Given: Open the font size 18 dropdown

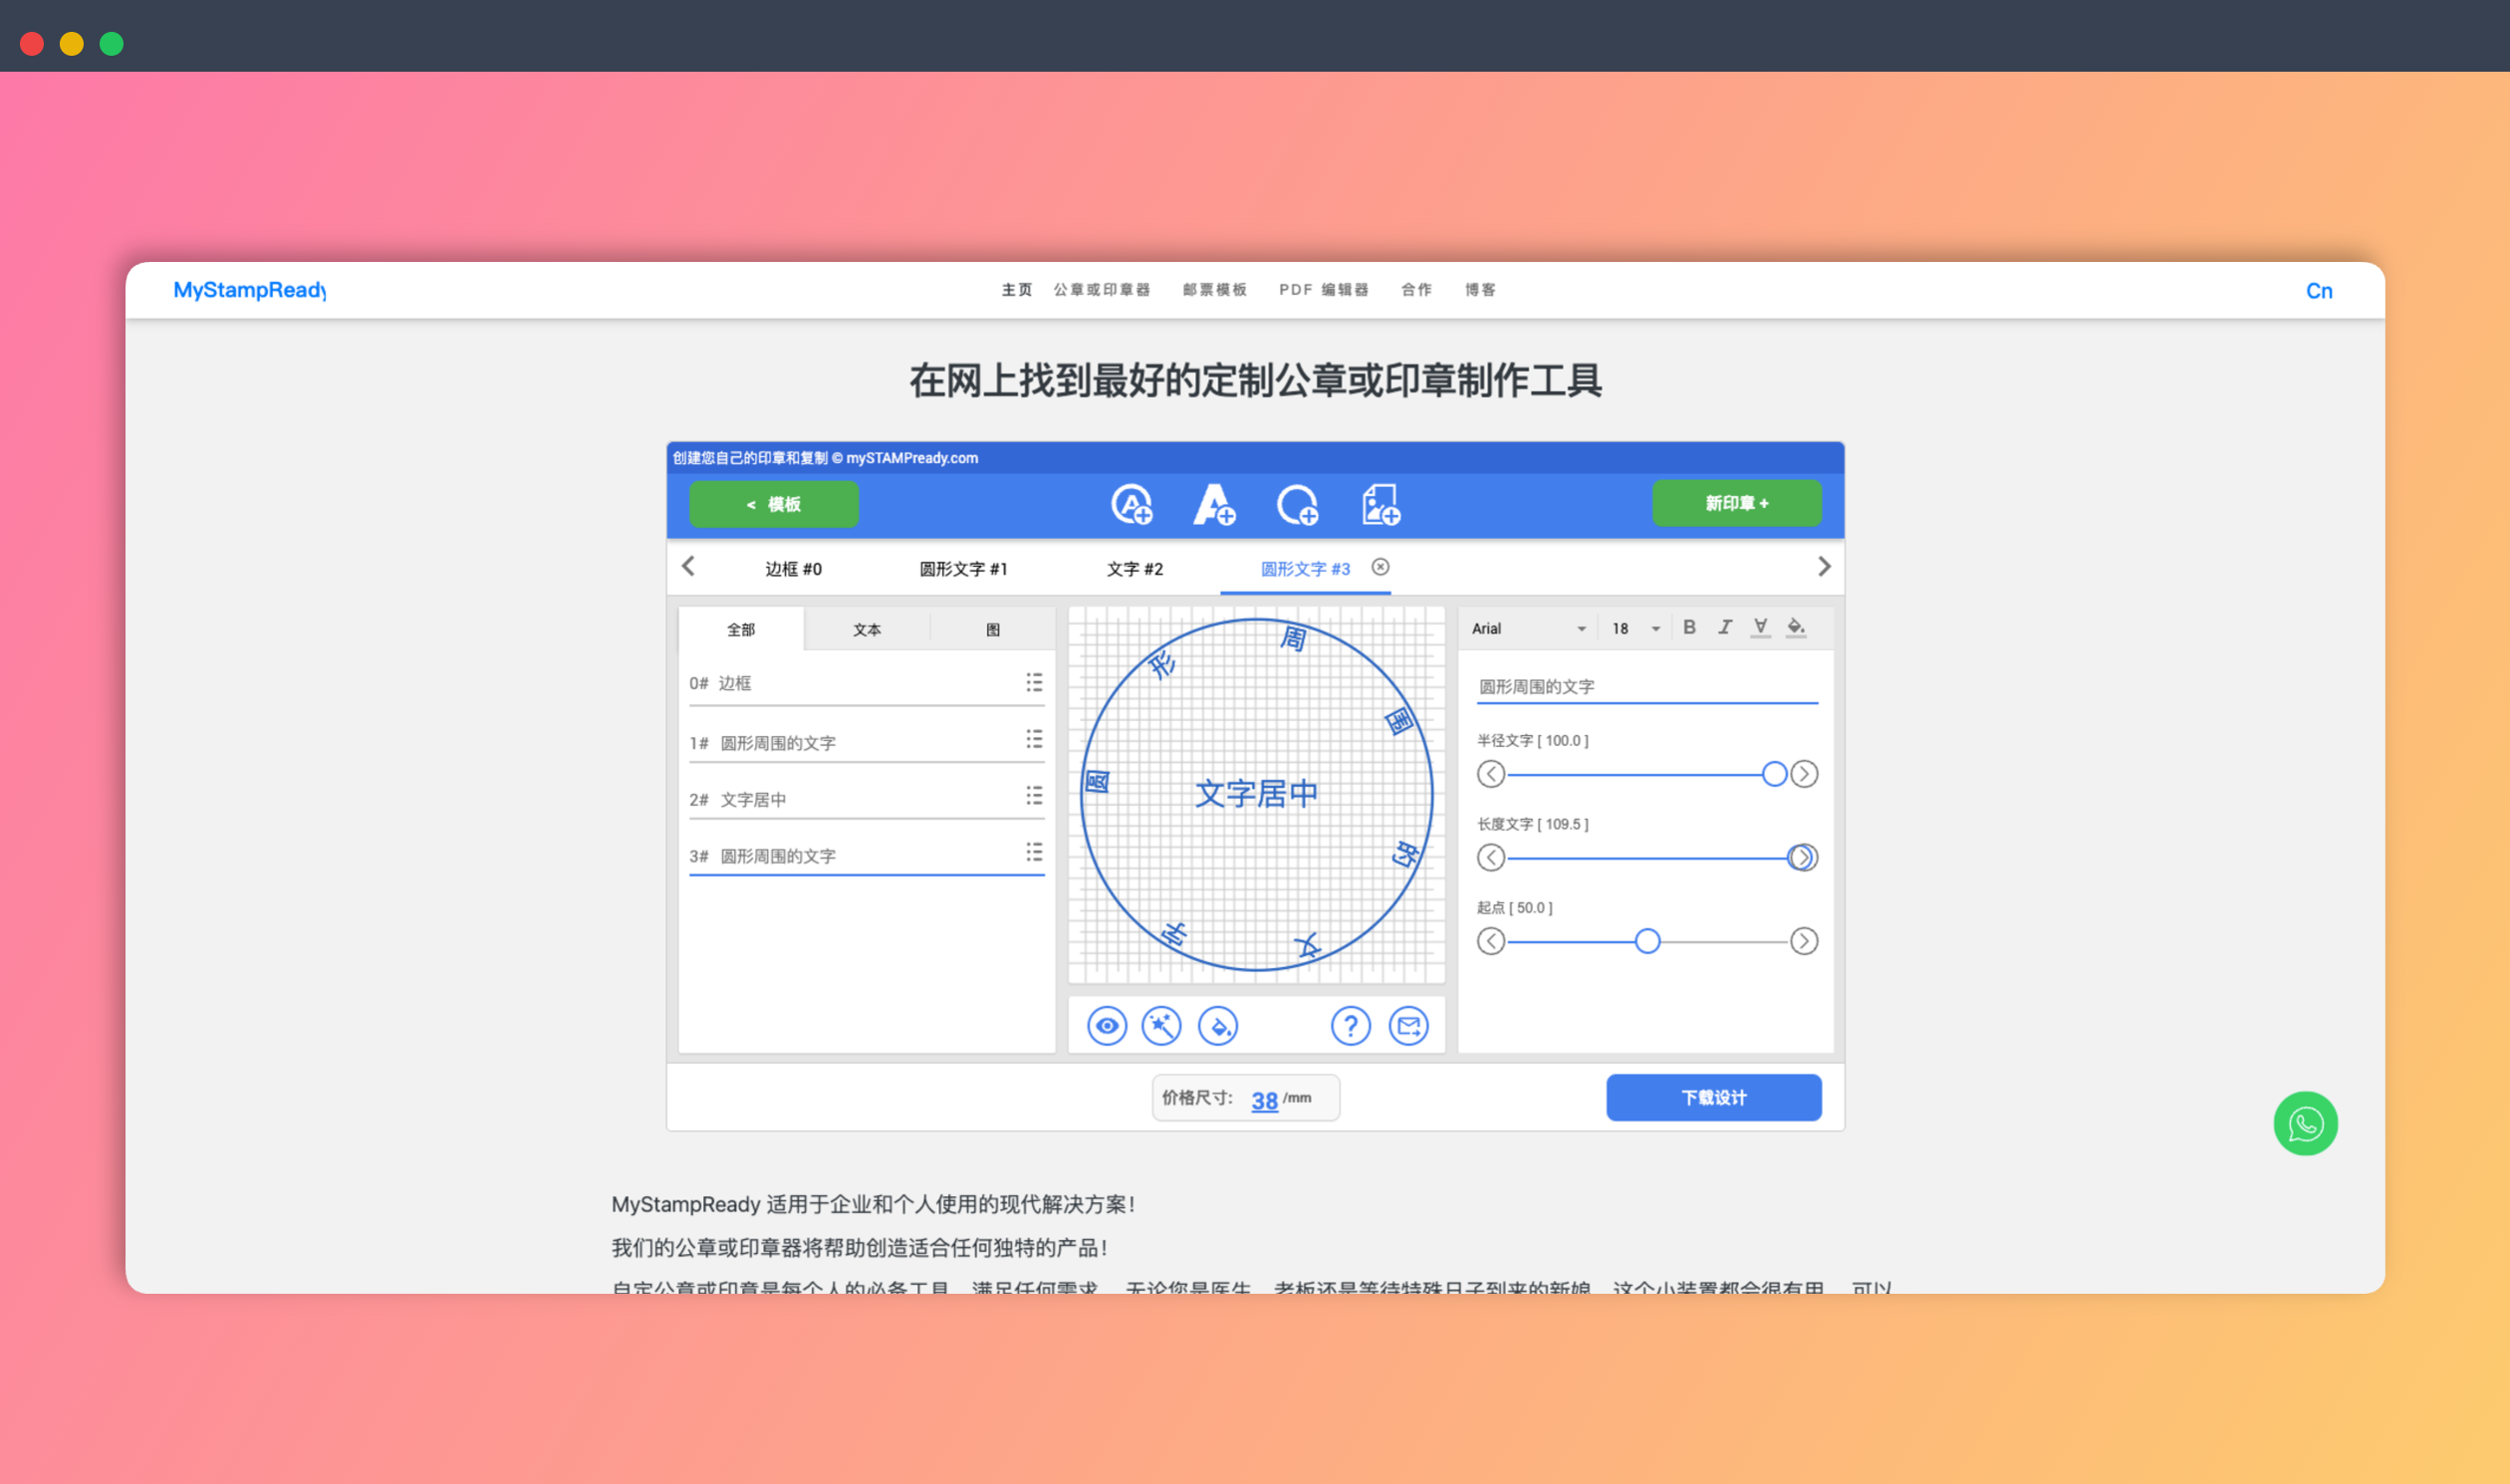Looking at the screenshot, I should (1634, 628).
